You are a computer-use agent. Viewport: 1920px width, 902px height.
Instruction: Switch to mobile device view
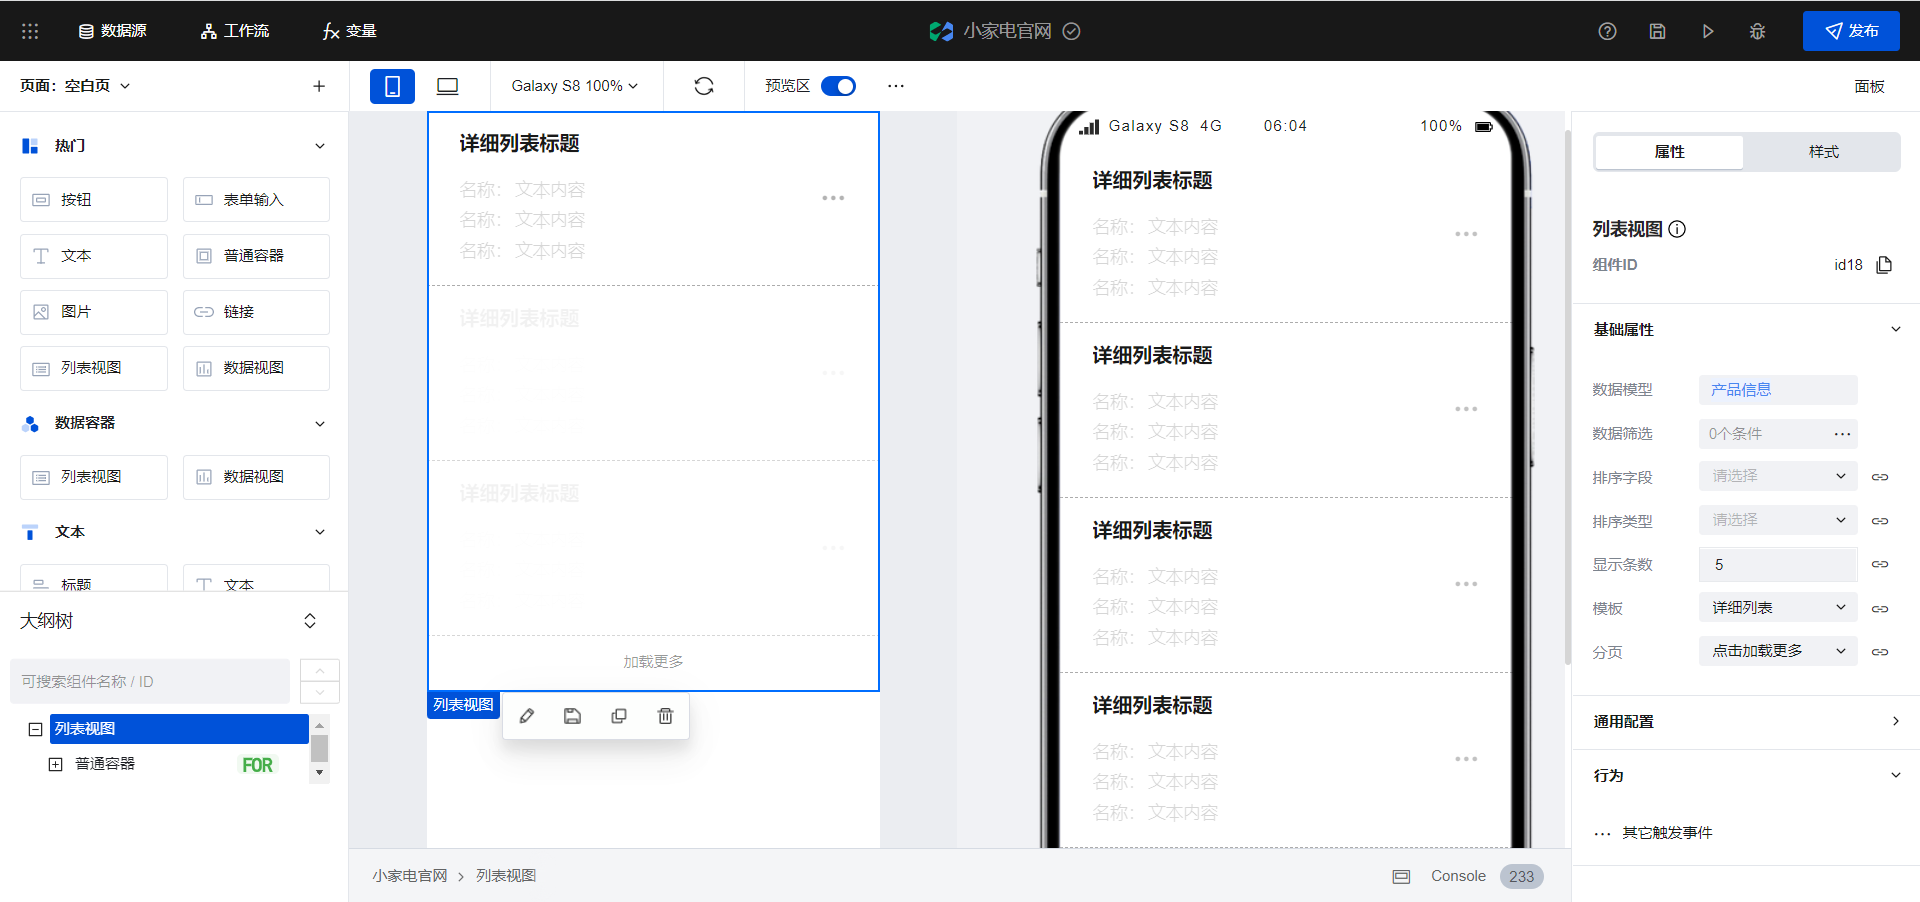pyautogui.click(x=392, y=86)
